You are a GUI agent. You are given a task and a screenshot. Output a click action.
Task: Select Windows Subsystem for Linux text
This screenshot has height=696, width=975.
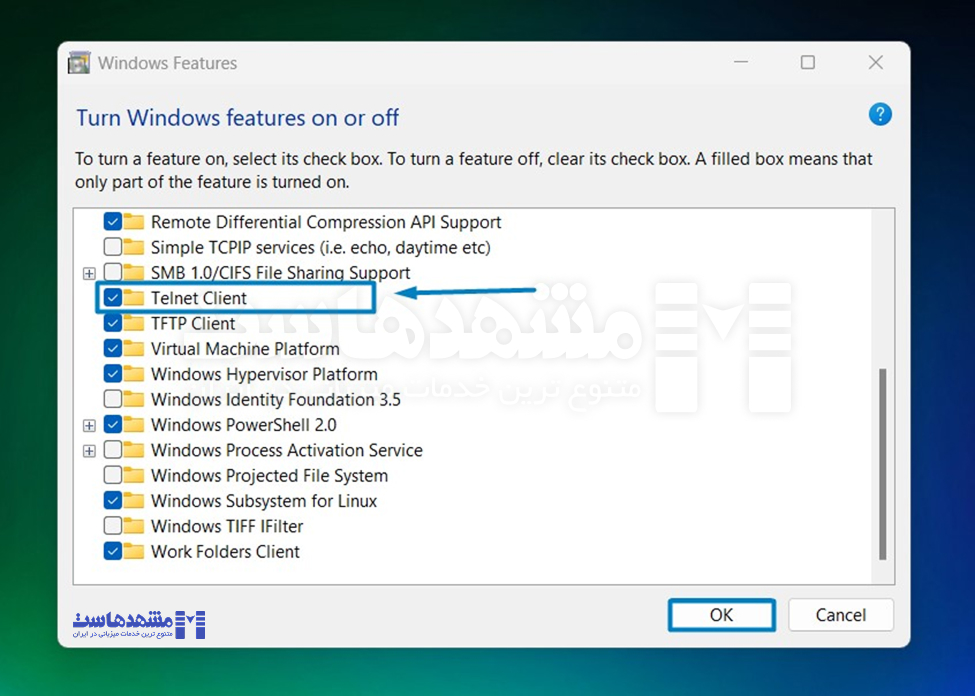(x=264, y=501)
